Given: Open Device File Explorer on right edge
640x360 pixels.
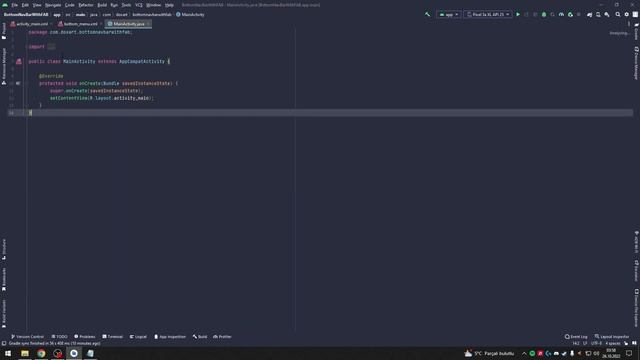Looking at the screenshot, I should point(636,308).
